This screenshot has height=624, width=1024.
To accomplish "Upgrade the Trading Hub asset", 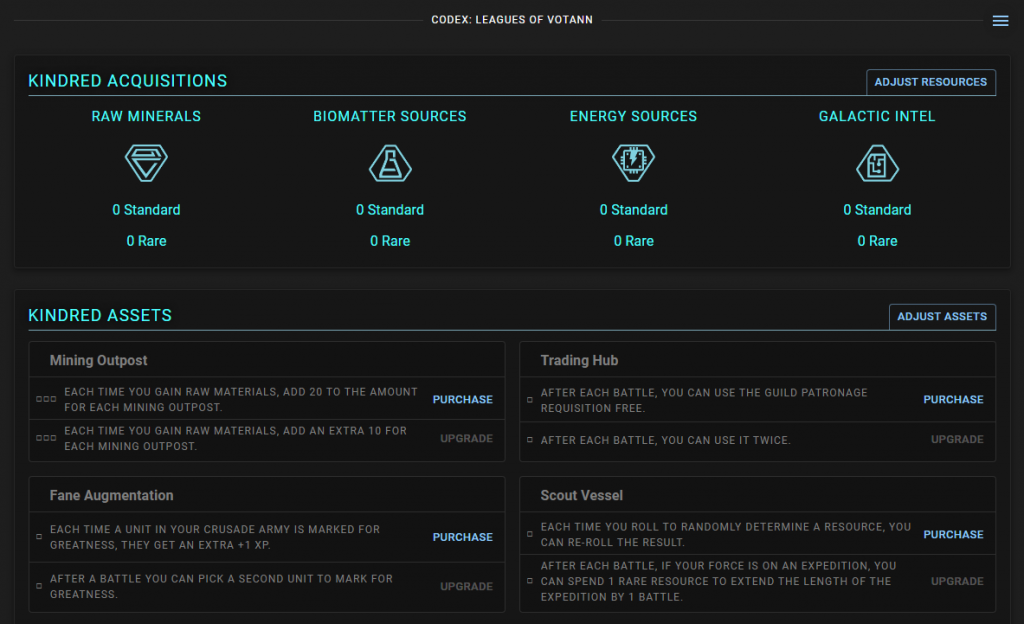I will pyautogui.click(x=957, y=440).
